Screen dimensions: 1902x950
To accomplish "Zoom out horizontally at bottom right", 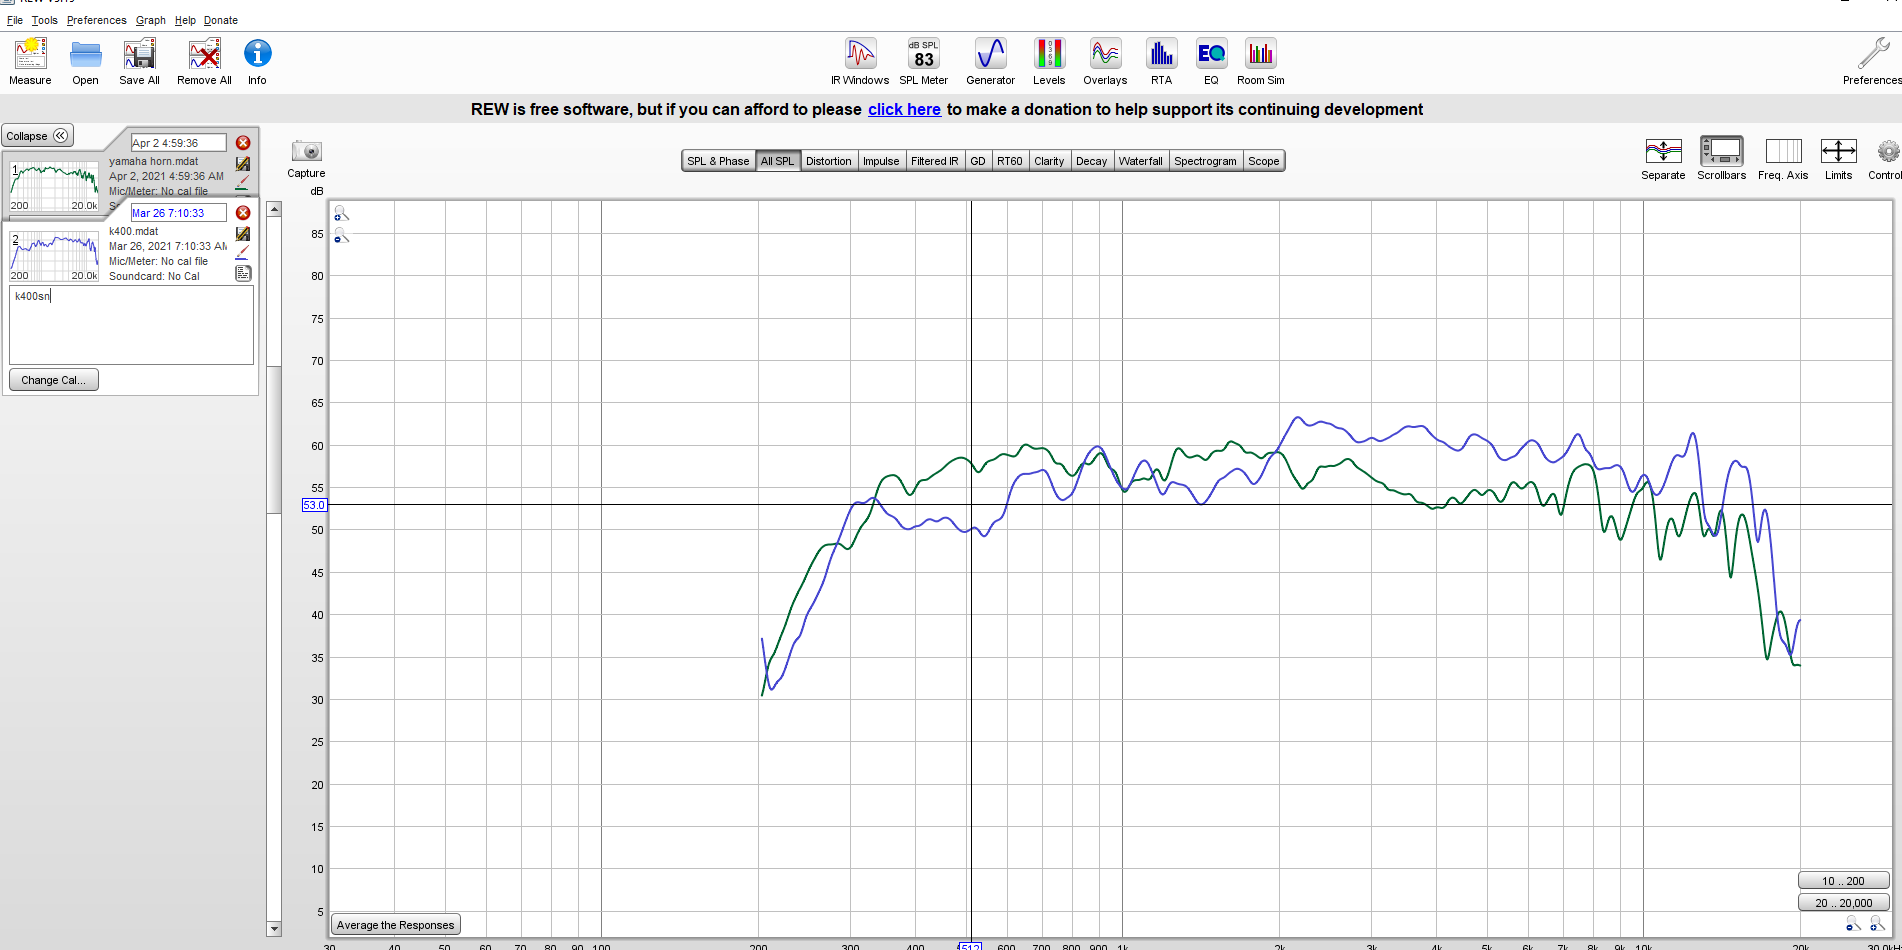I will coord(1854,923).
